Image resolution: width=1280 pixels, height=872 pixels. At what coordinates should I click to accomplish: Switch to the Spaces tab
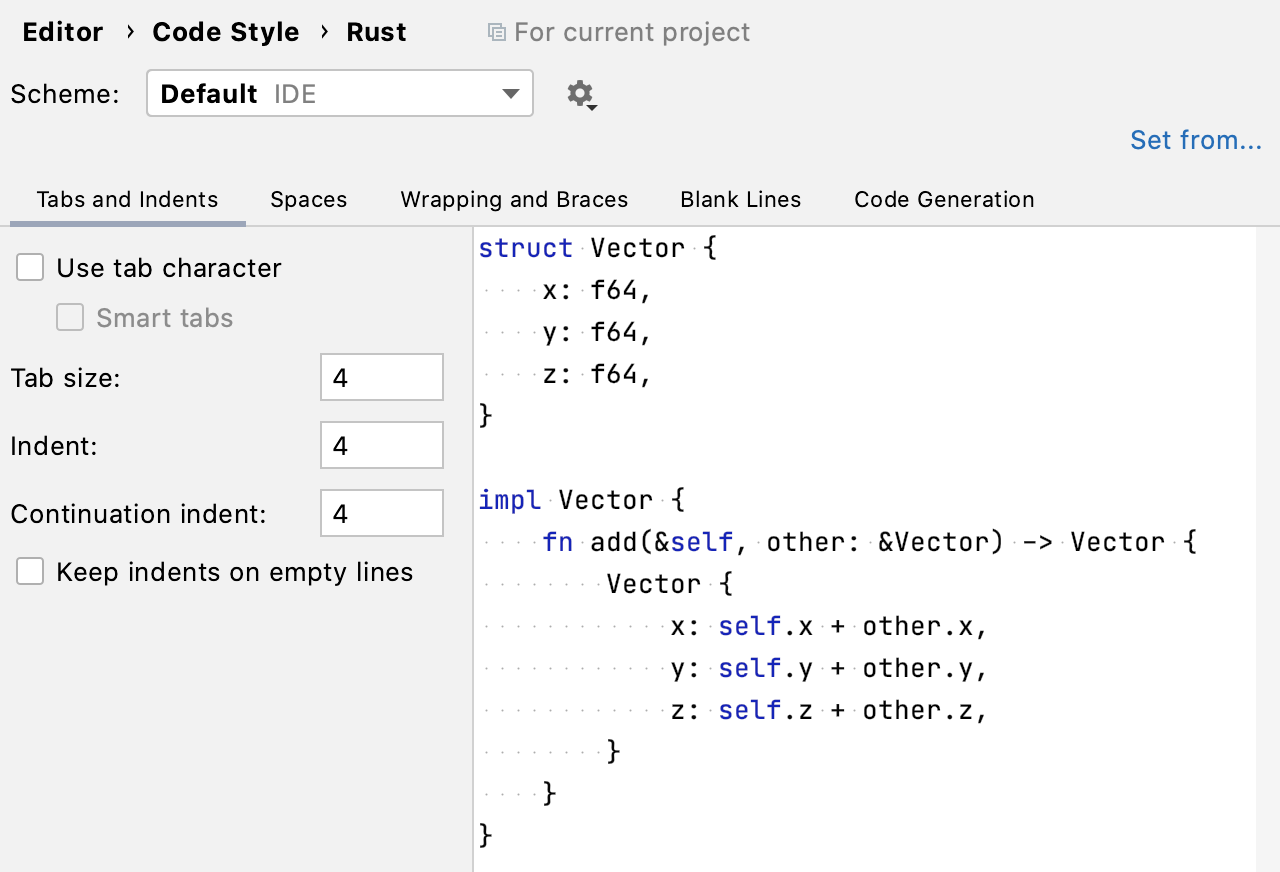308,199
